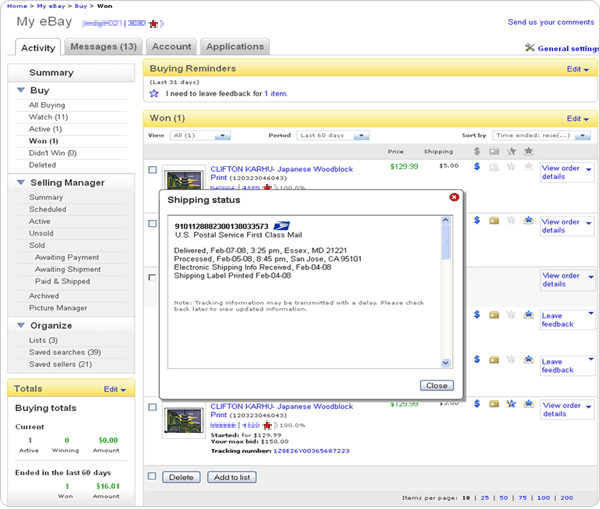Set items per page to 200
Image resolution: width=600 pixels, height=509 pixels.
point(566,498)
